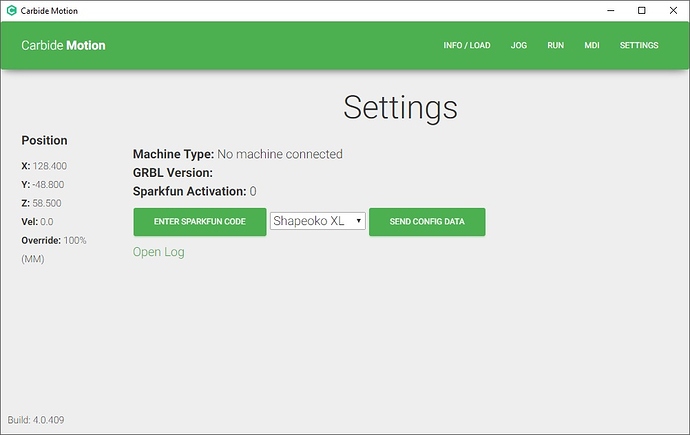Click the GRBL Version label
Screen dimensions: 690x435
[x=173, y=172]
